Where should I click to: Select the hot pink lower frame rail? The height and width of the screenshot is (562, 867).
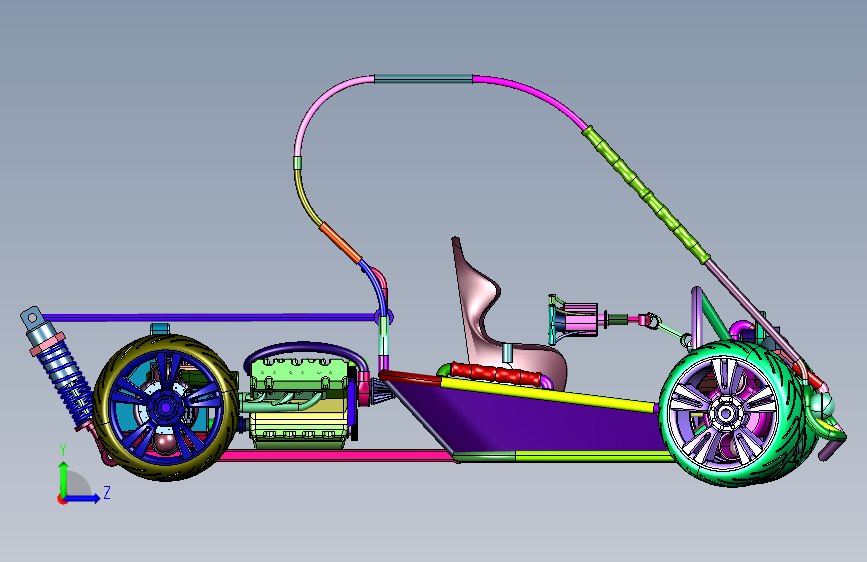pos(335,456)
